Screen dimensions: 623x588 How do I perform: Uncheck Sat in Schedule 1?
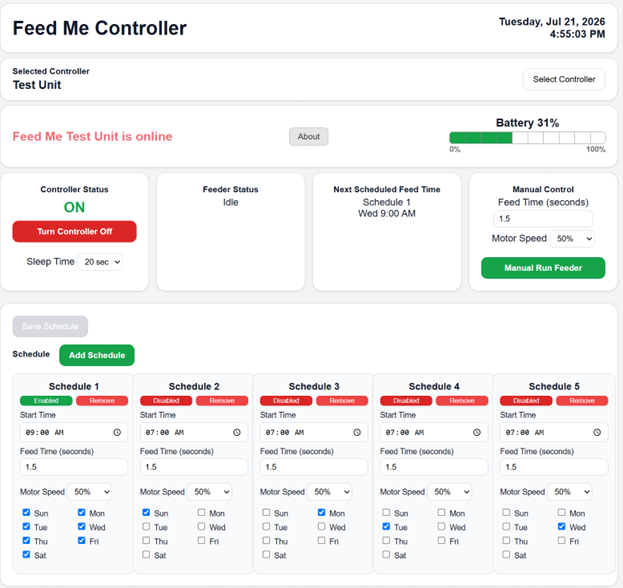point(26,554)
